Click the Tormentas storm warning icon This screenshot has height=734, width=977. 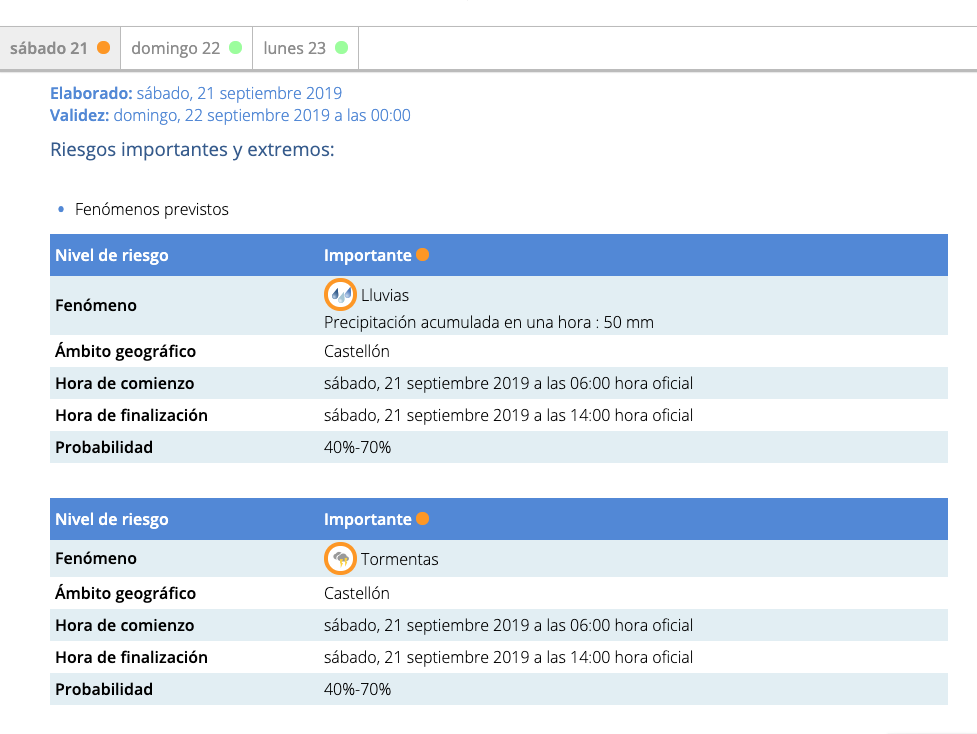(x=341, y=558)
